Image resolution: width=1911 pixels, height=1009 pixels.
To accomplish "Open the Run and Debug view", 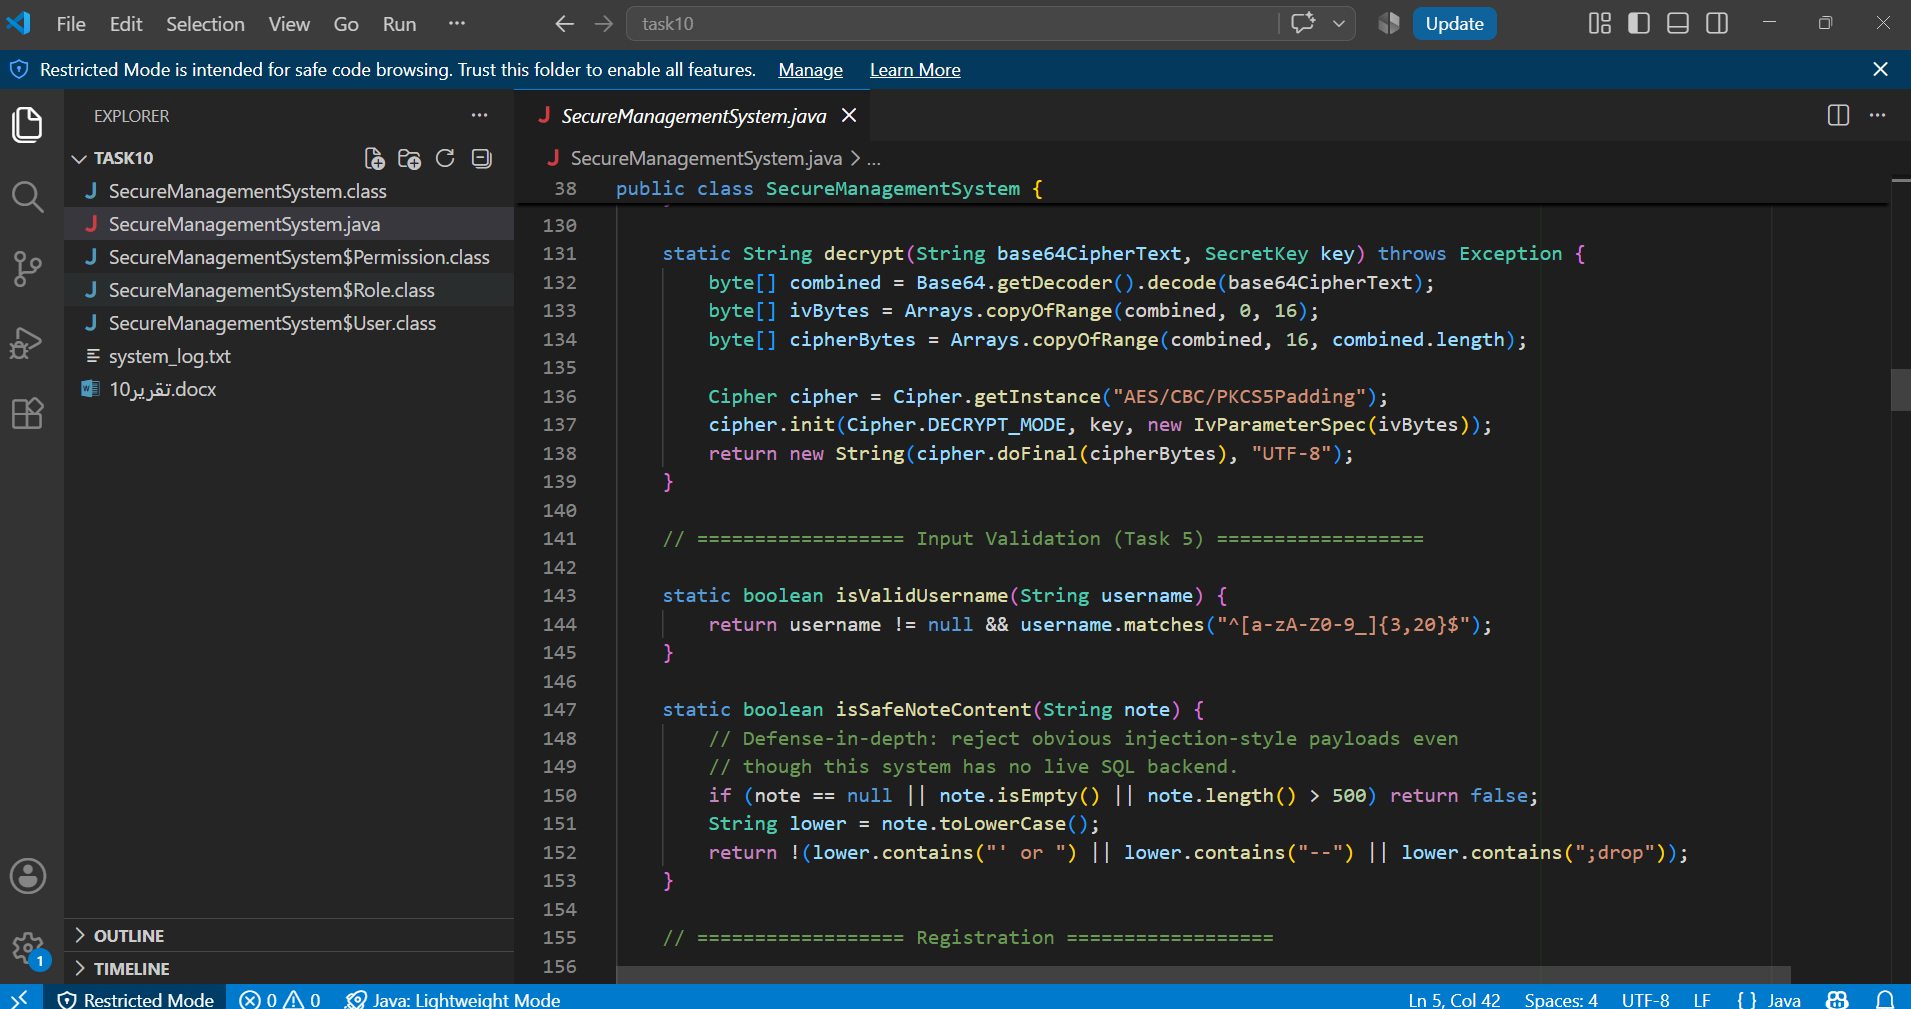I will [27, 342].
